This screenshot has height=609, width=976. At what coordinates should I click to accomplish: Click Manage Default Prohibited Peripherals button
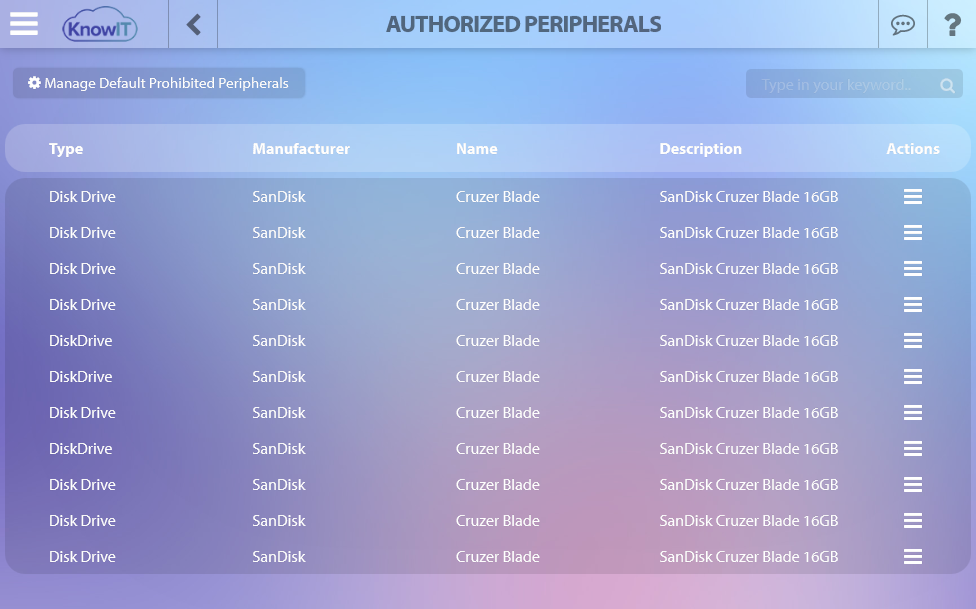159,83
